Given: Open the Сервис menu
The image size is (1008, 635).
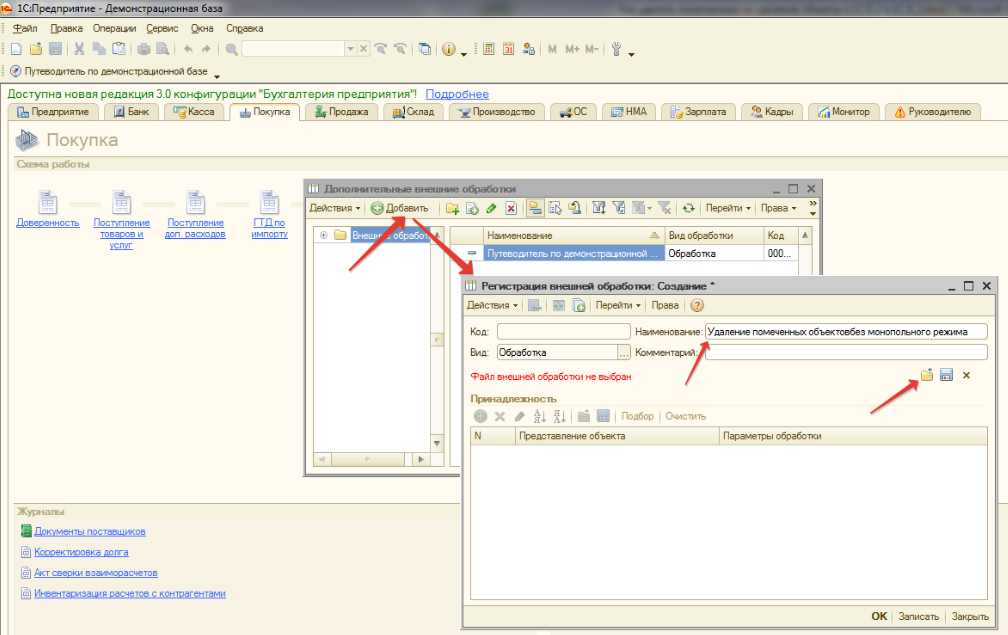Looking at the screenshot, I should [x=161, y=28].
